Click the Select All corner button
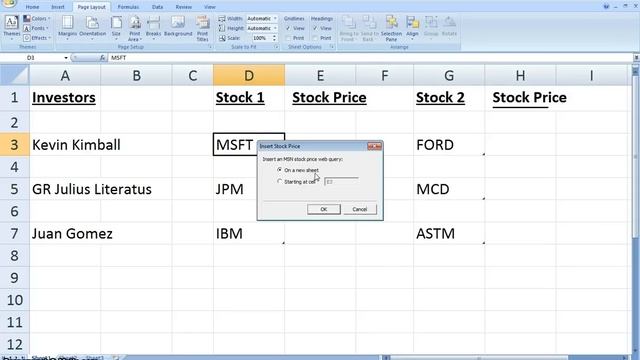The height and width of the screenshot is (360, 640). (x=15, y=75)
